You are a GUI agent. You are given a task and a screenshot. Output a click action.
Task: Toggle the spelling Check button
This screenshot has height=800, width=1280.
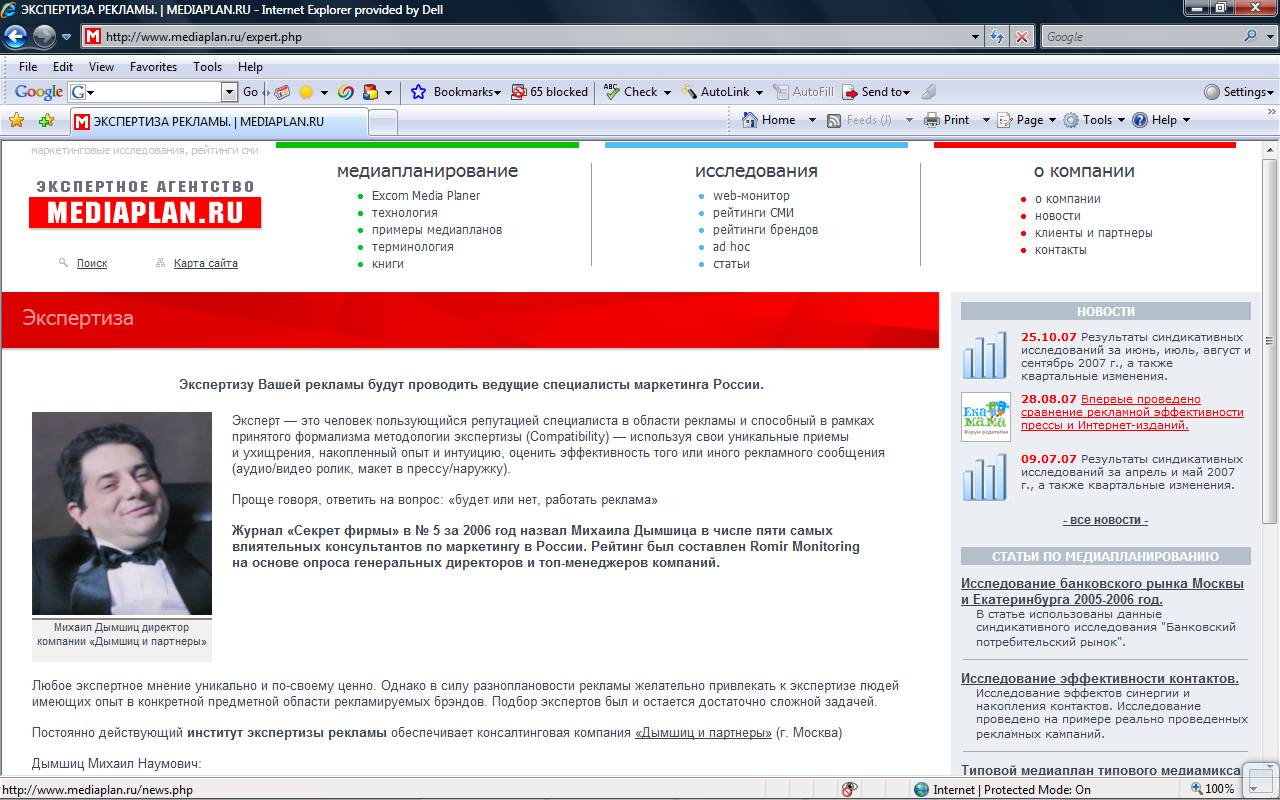click(631, 92)
